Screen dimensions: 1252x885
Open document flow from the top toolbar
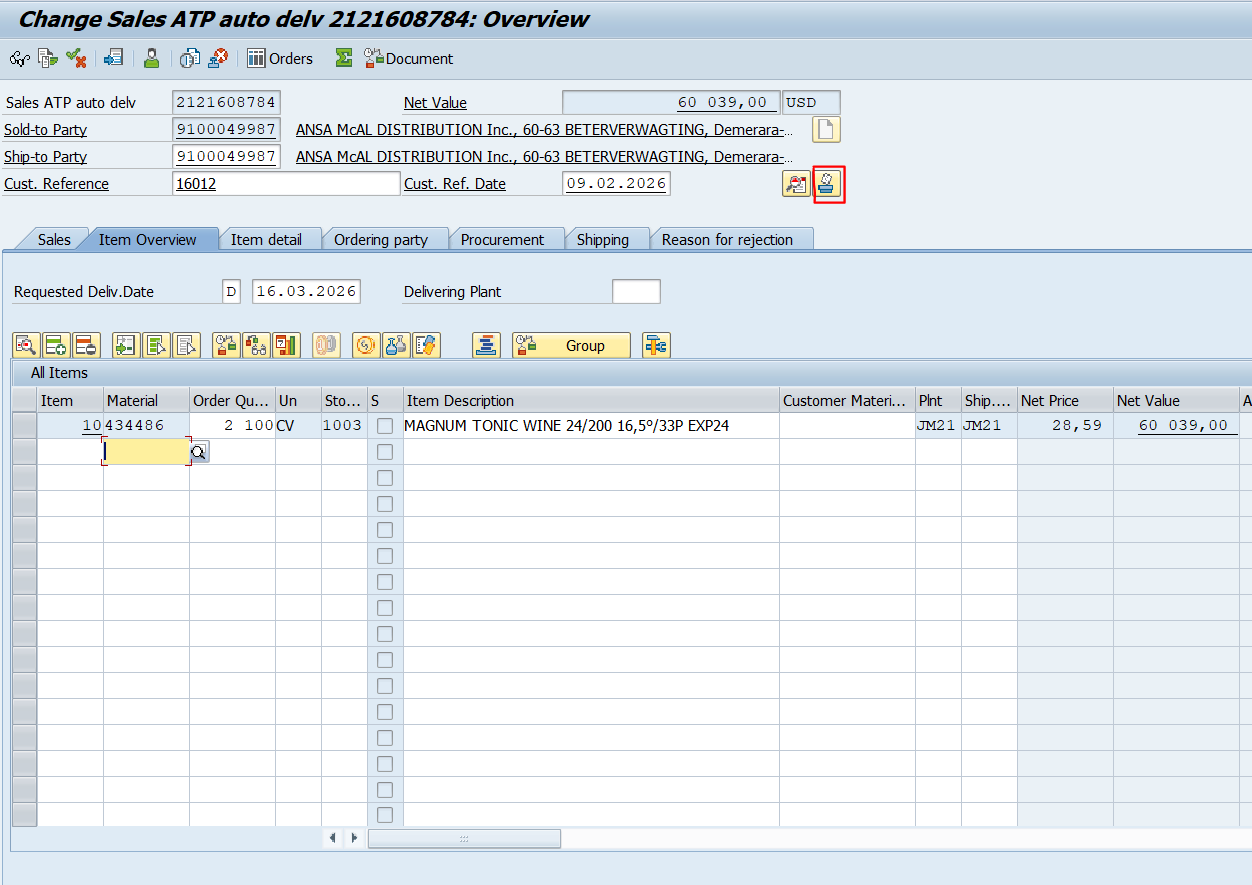47,59
